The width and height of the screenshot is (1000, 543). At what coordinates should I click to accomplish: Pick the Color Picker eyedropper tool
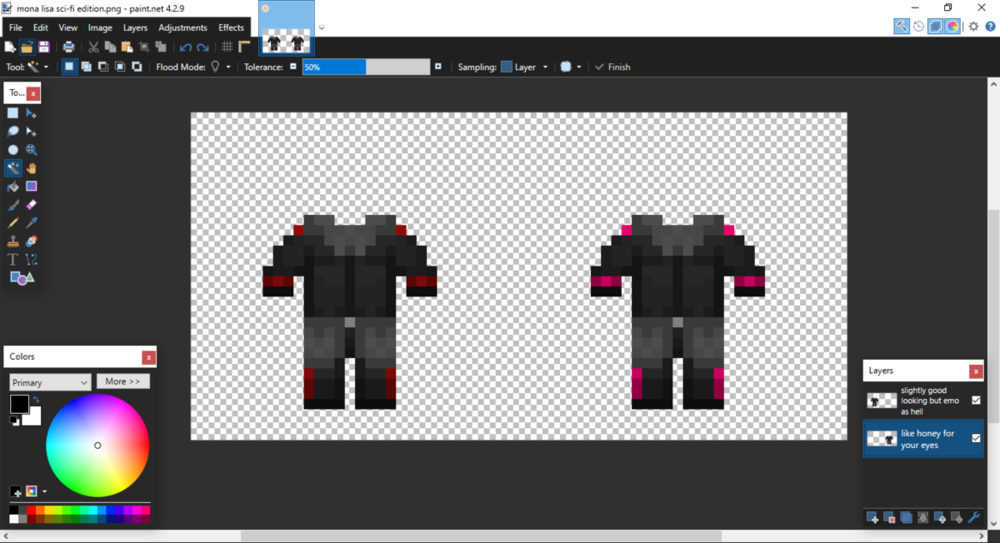point(31,222)
